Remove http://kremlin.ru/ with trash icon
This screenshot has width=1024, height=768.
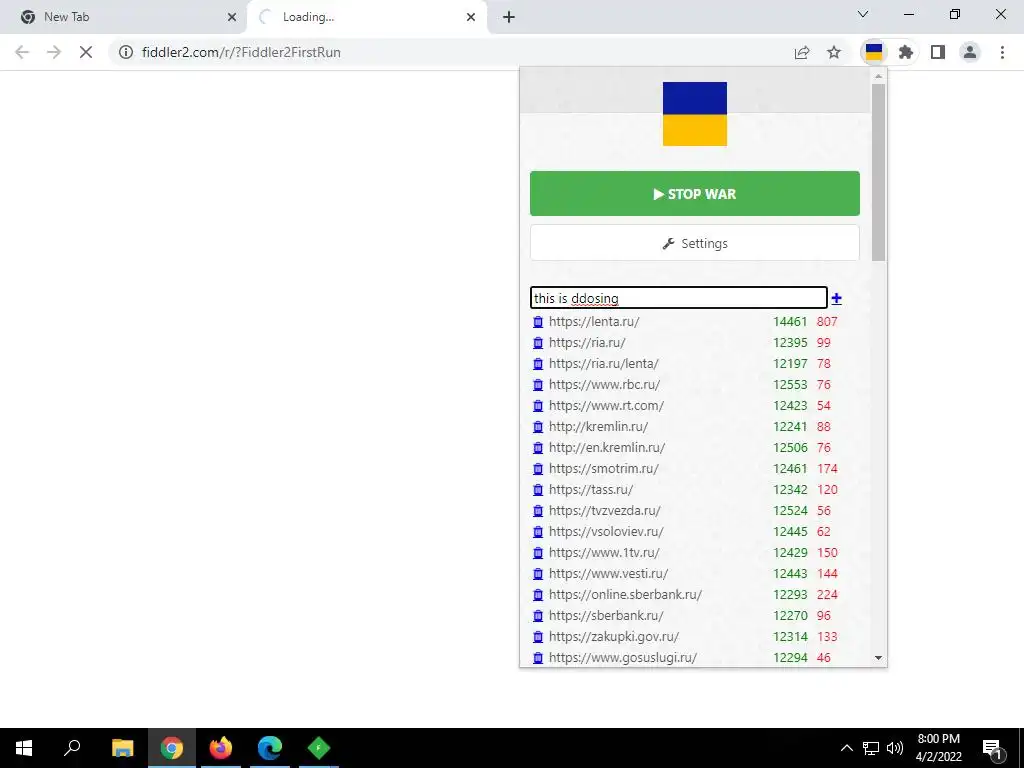pos(538,427)
